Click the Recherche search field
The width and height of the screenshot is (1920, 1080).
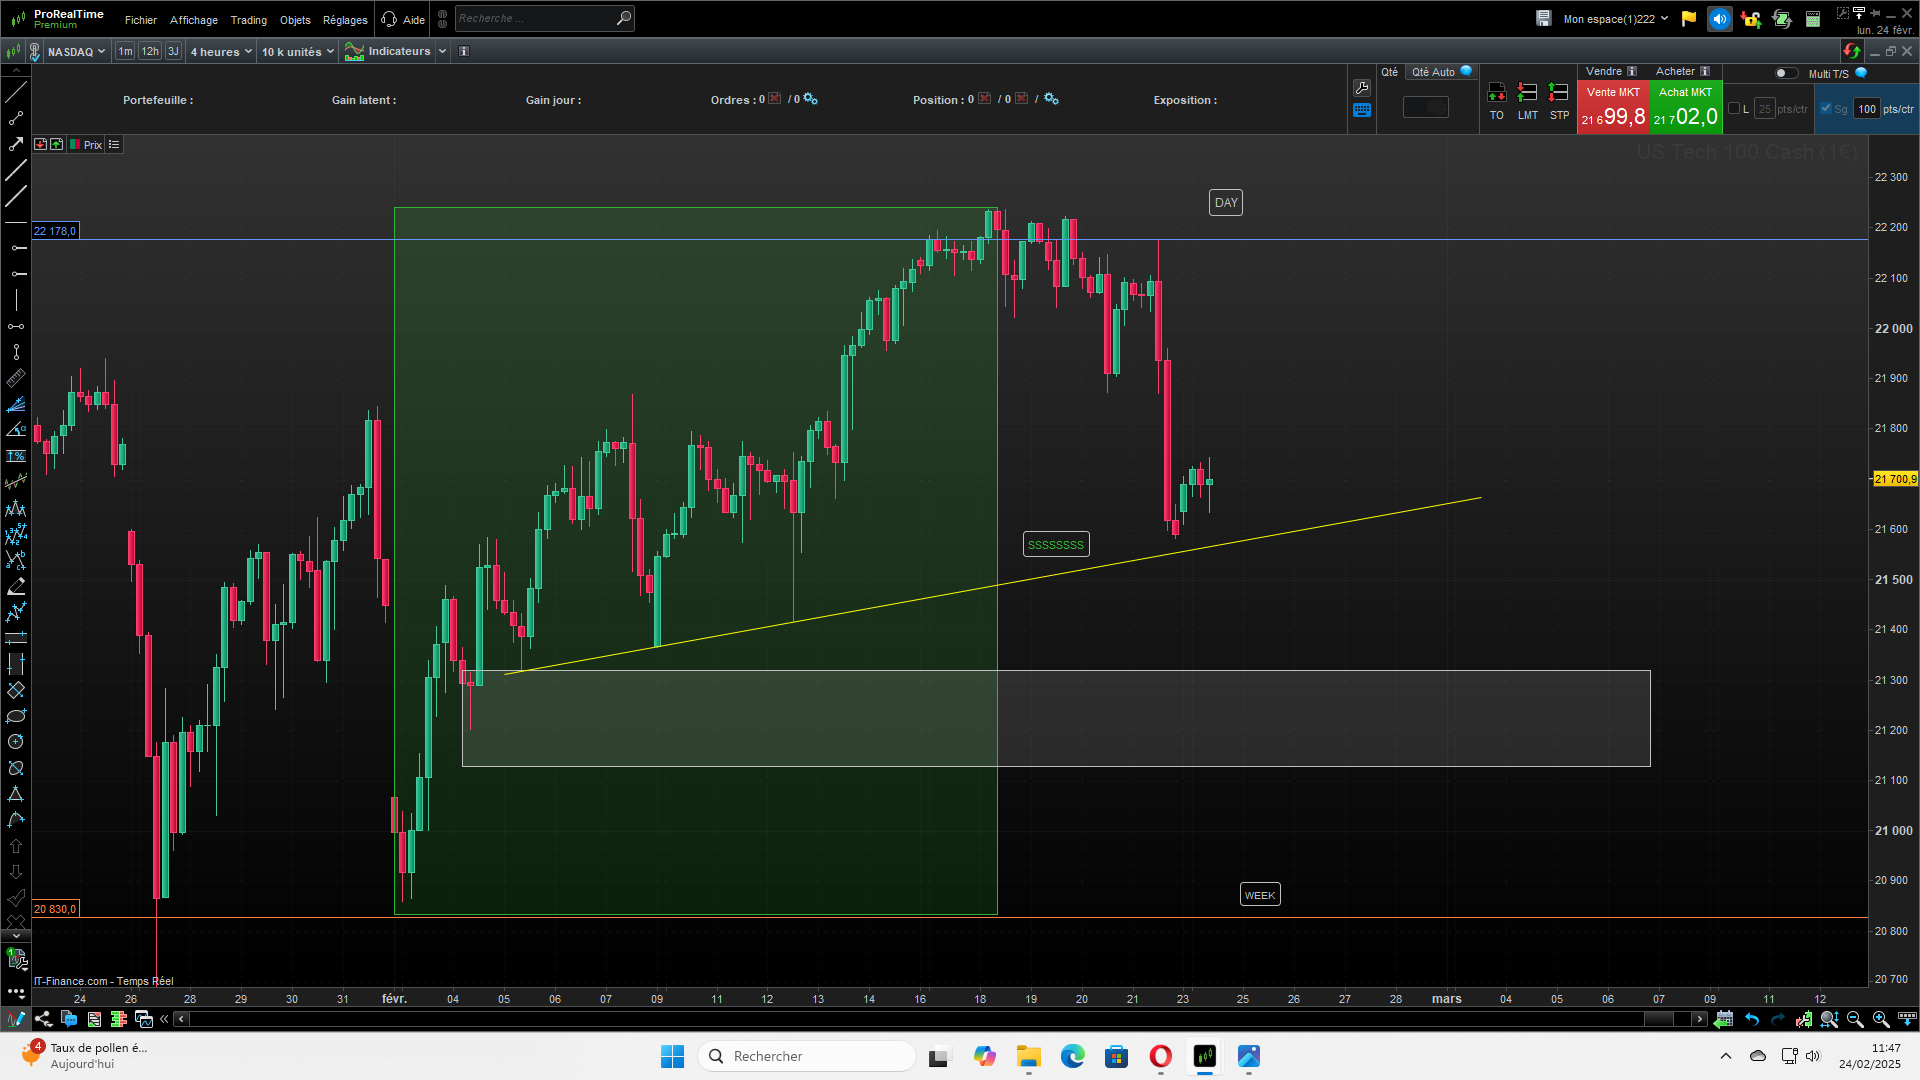535,18
